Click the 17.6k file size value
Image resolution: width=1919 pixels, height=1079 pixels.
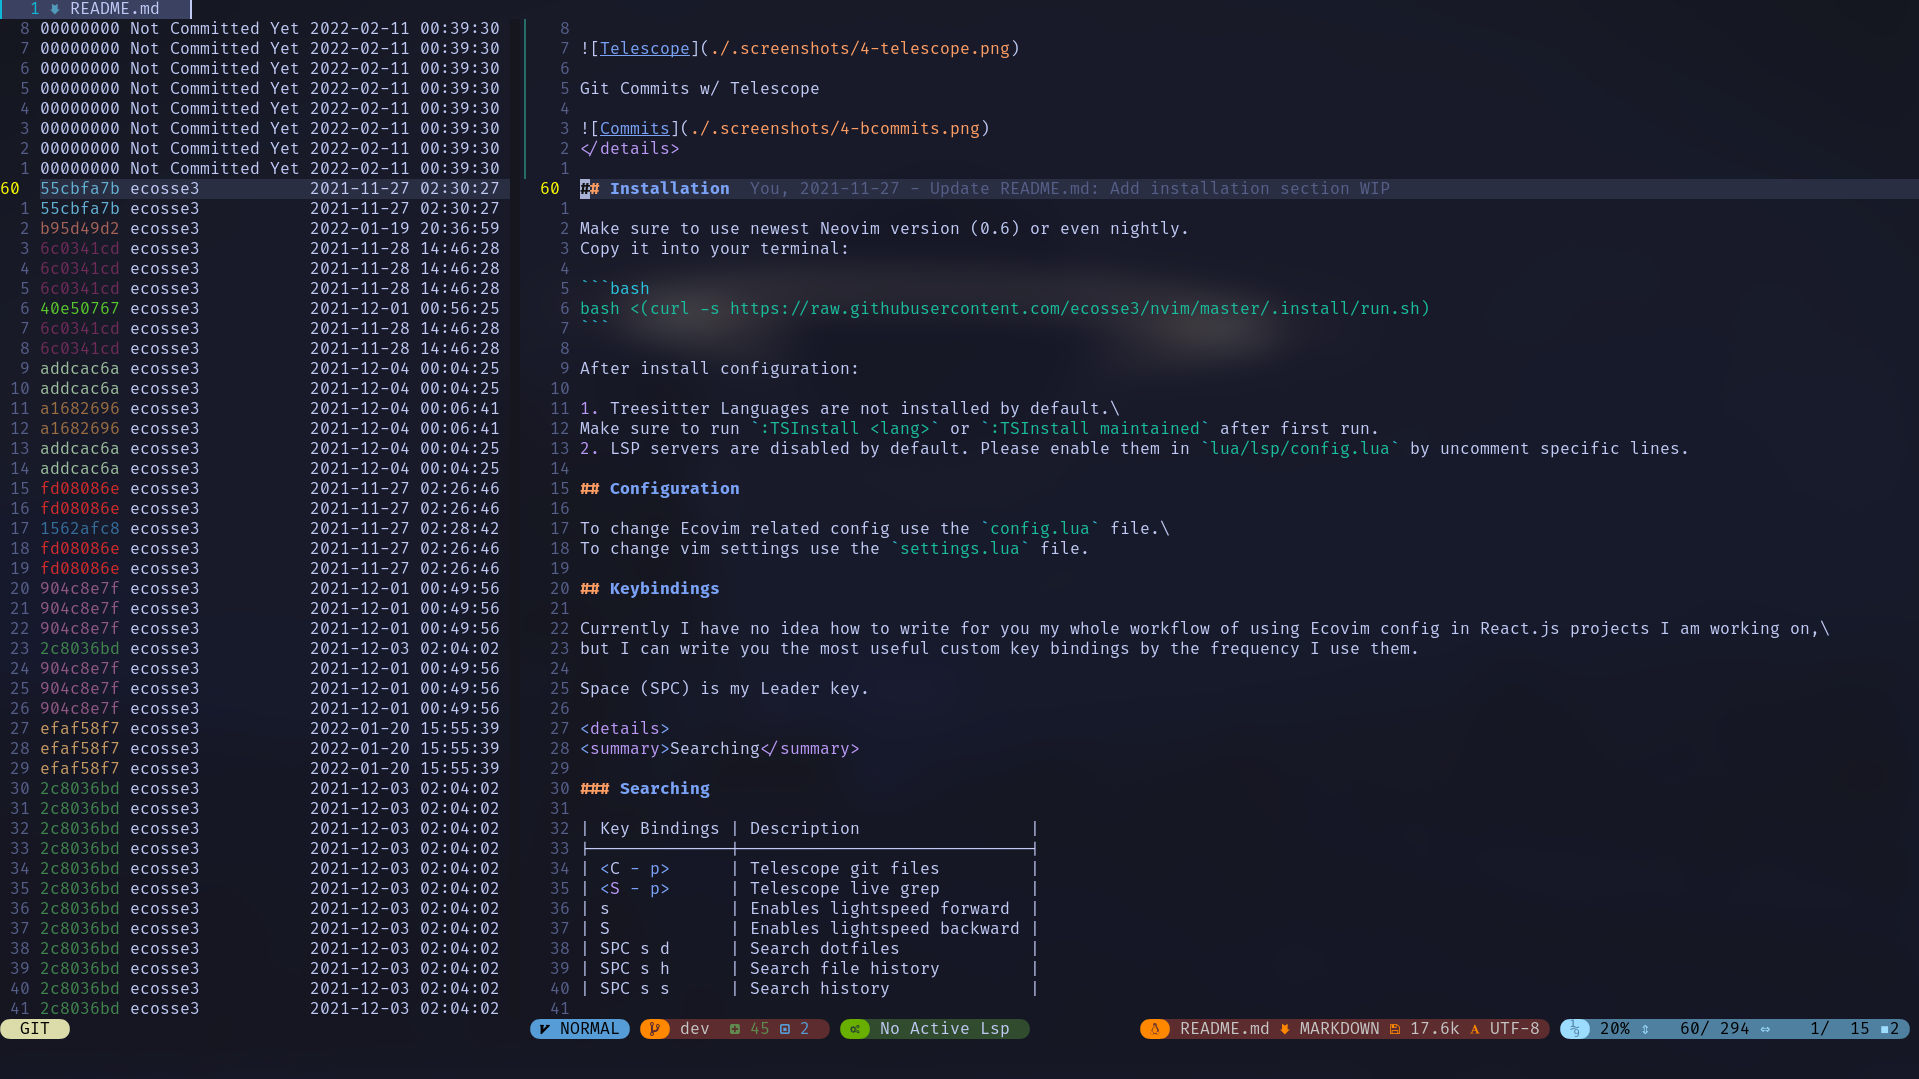[1435, 1029]
